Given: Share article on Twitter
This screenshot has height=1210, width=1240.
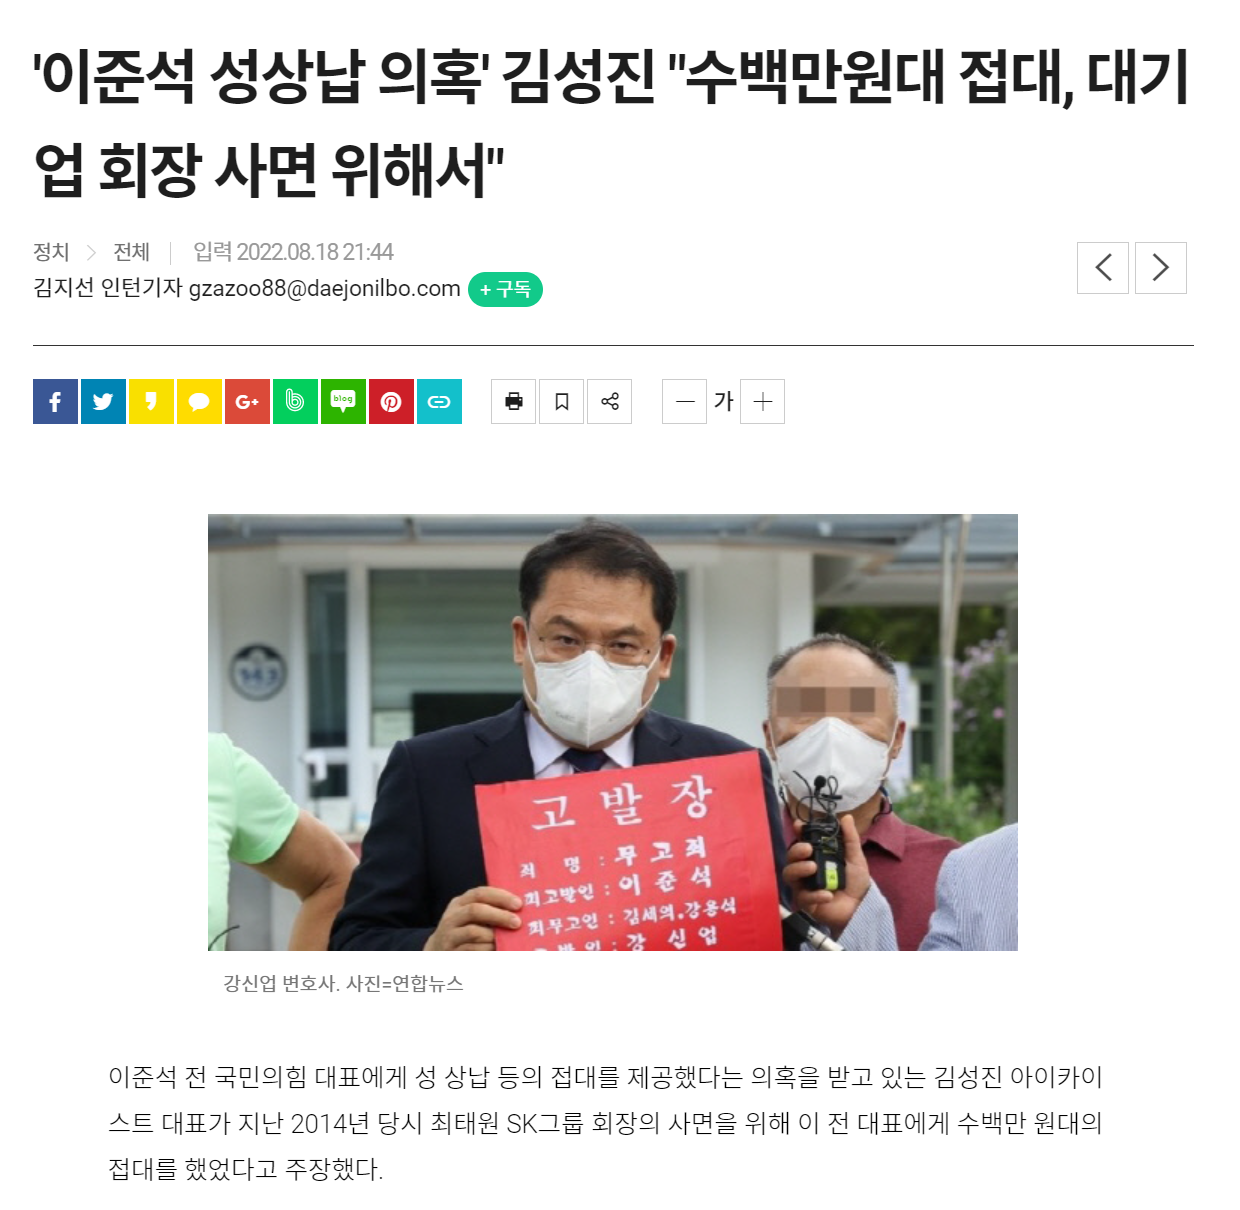Looking at the screenshot, I should click(x=103, y=402).
